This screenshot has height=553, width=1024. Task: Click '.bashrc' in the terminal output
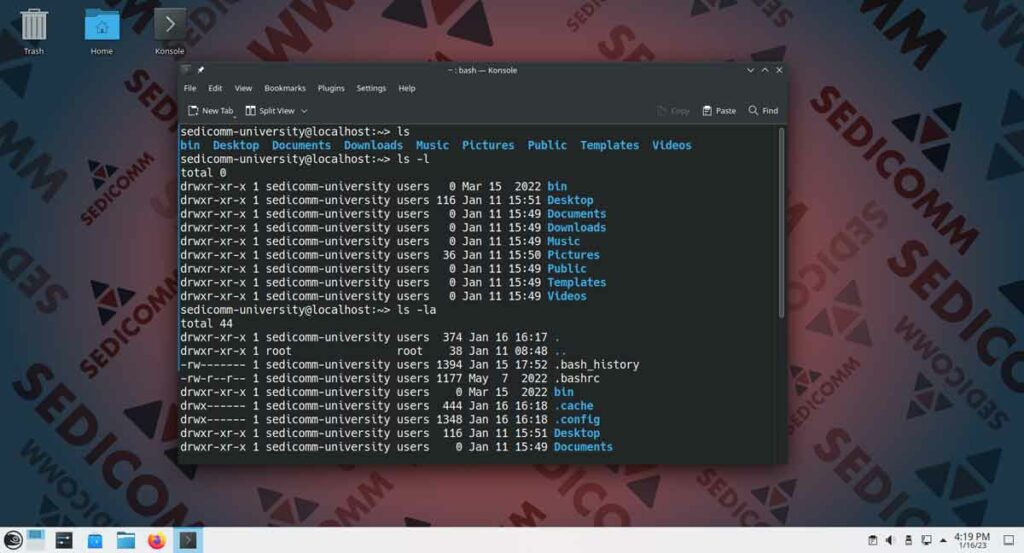(x=577, y=378)
